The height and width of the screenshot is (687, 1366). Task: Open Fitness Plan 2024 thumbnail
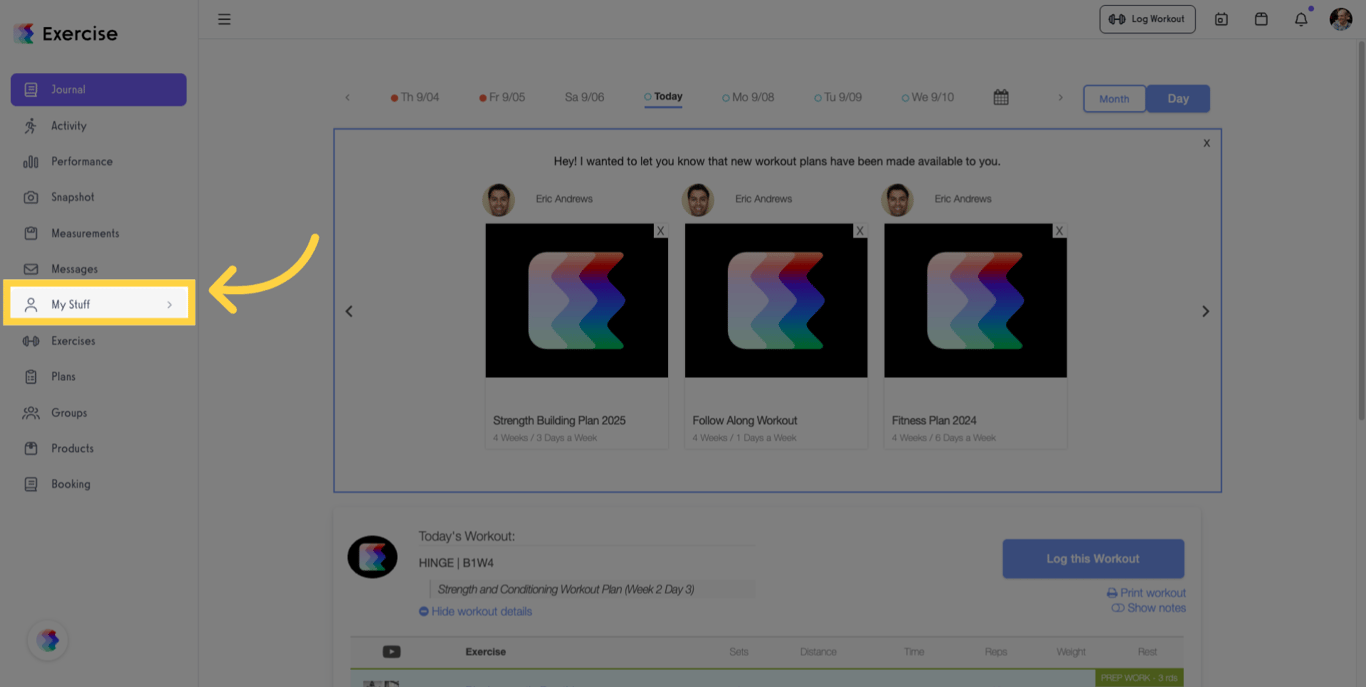975,300
